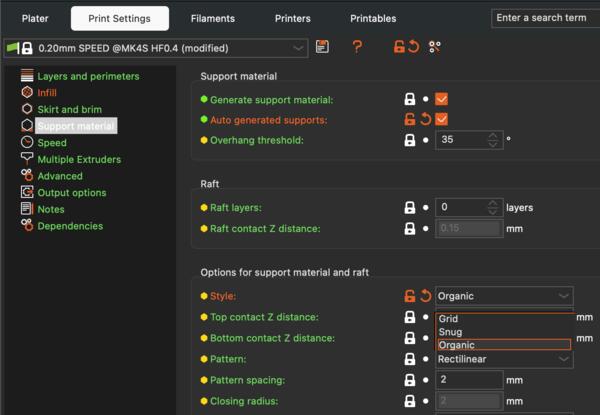Open the Notes page
This screenshot has width=600, height=415.
point(51,209)
